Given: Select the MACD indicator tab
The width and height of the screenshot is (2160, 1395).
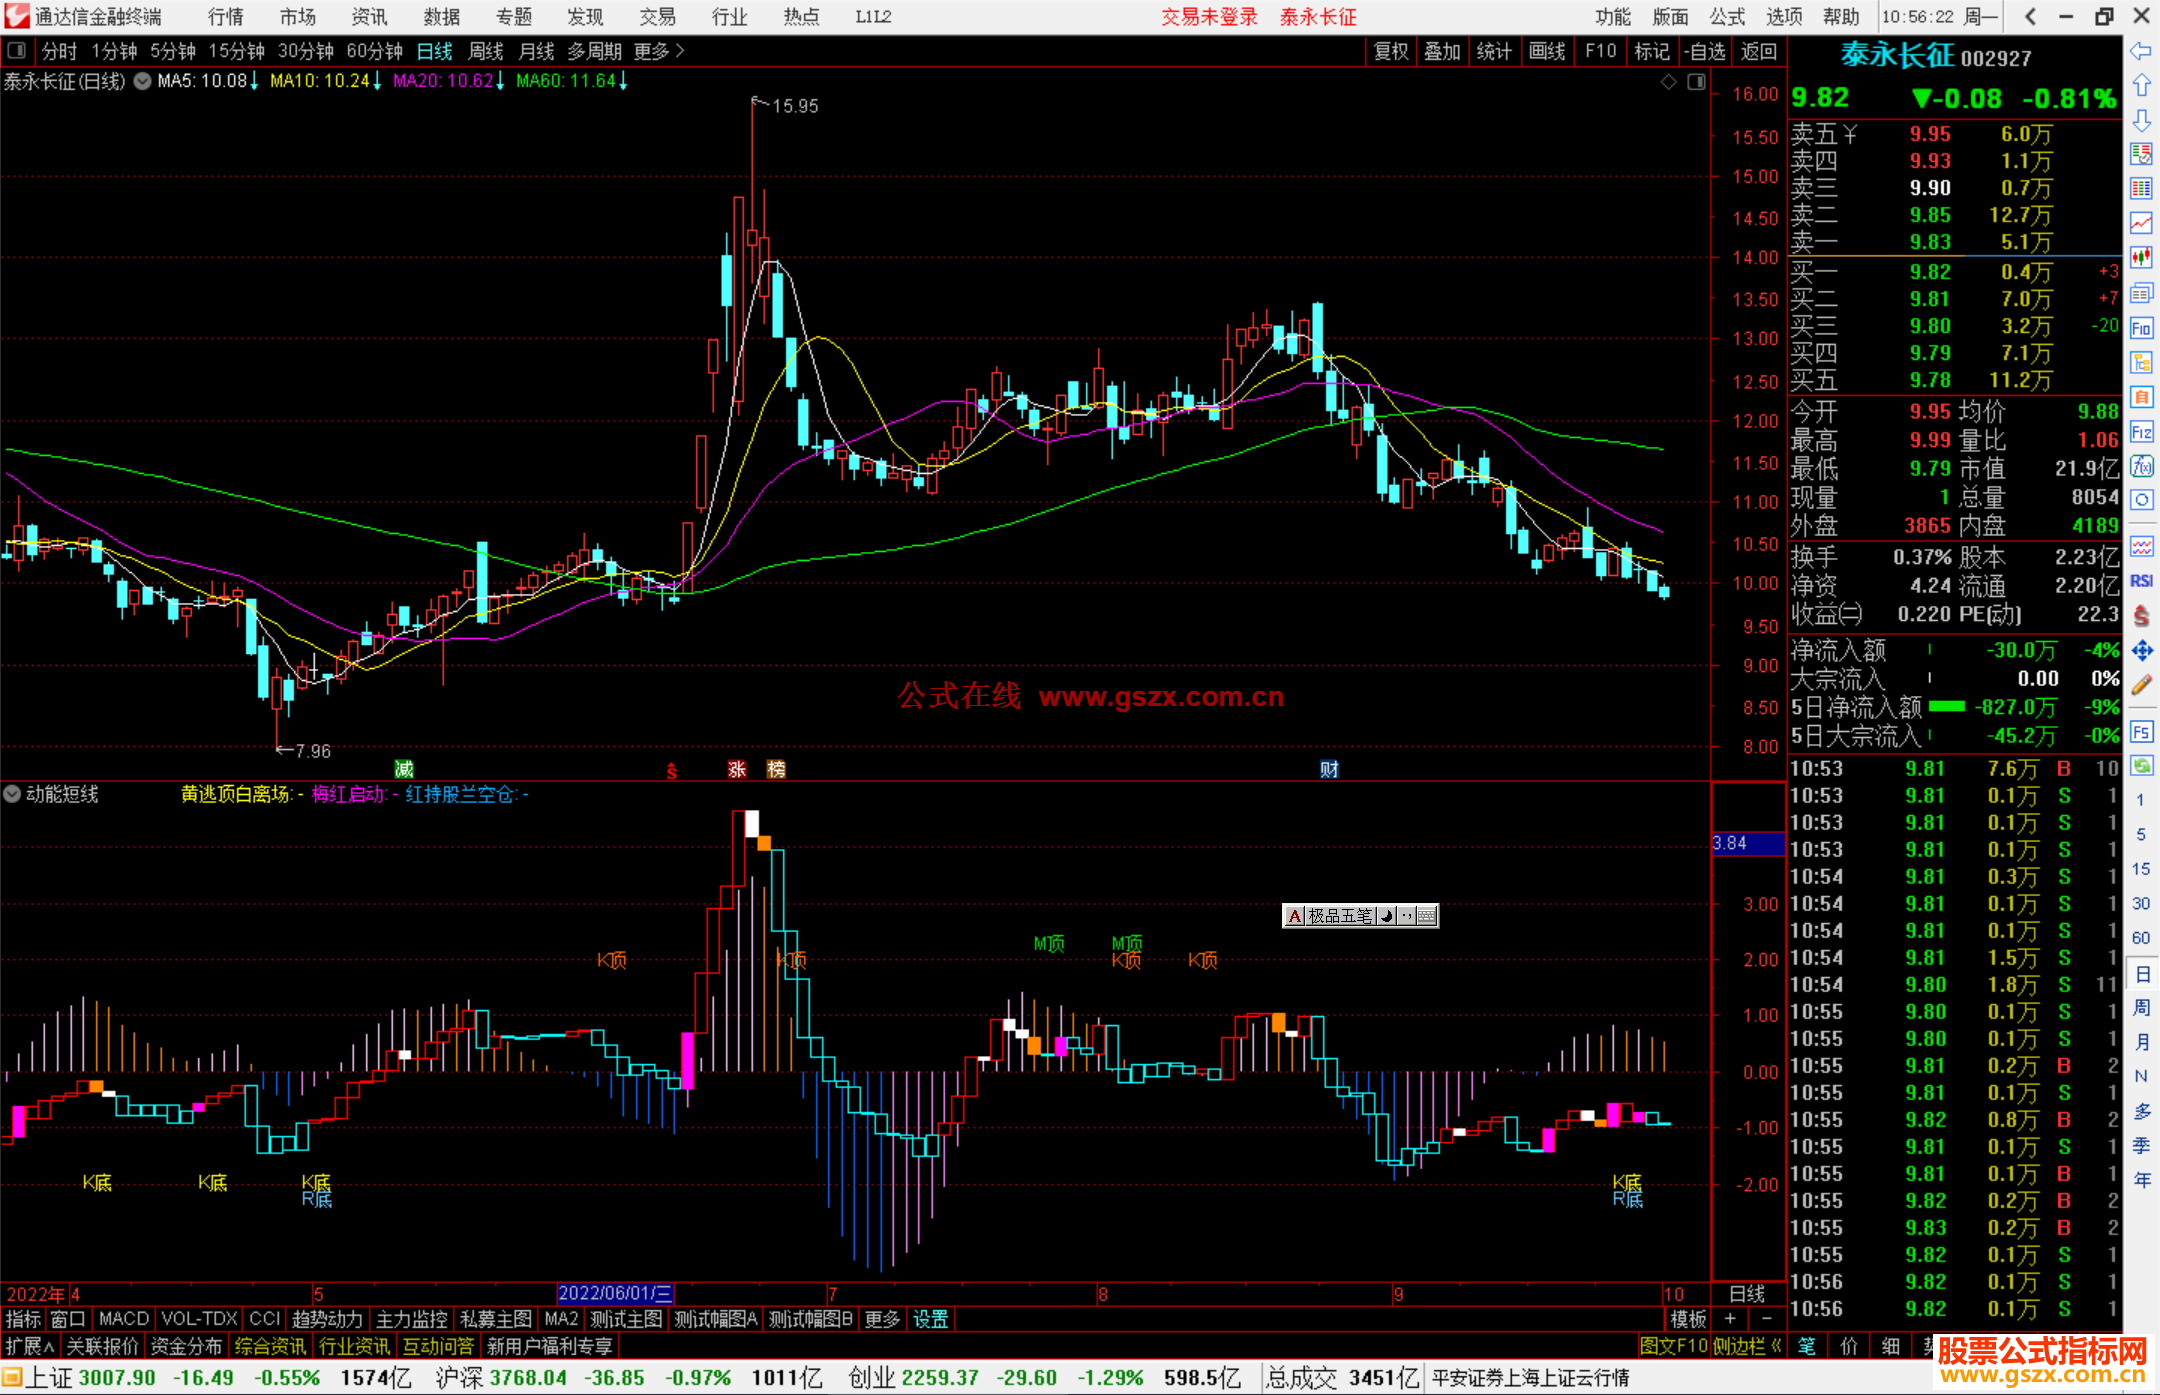Looking at the screenshot, I should coord(124,1319).
